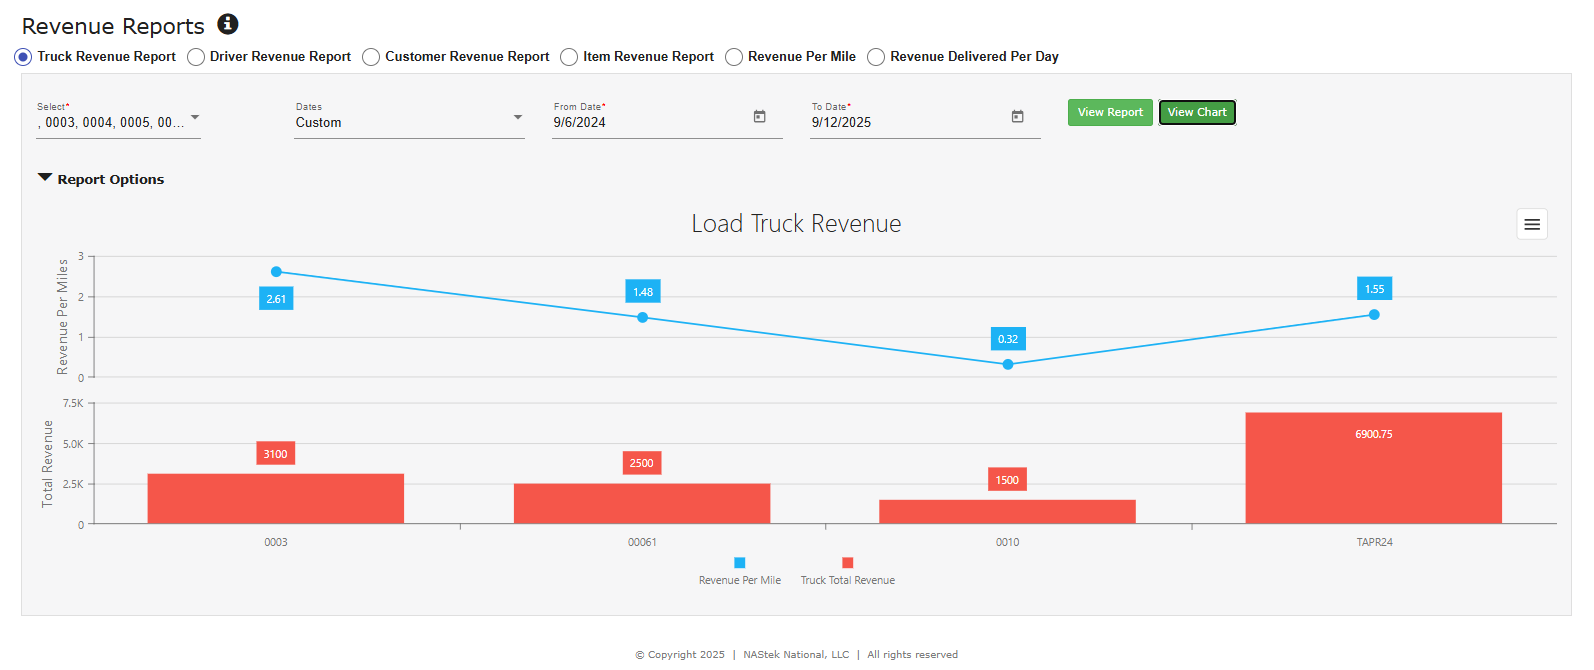Switch to Item Revenue Report
Image resolution: width=1594 pixels, height=670 pixels.
tap(569, 57)
